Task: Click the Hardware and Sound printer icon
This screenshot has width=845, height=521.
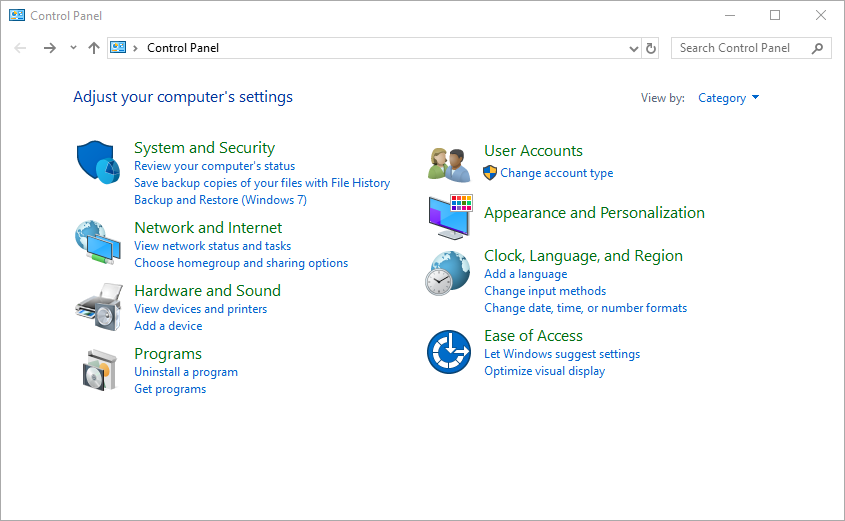Action: [x=98, y=306]
